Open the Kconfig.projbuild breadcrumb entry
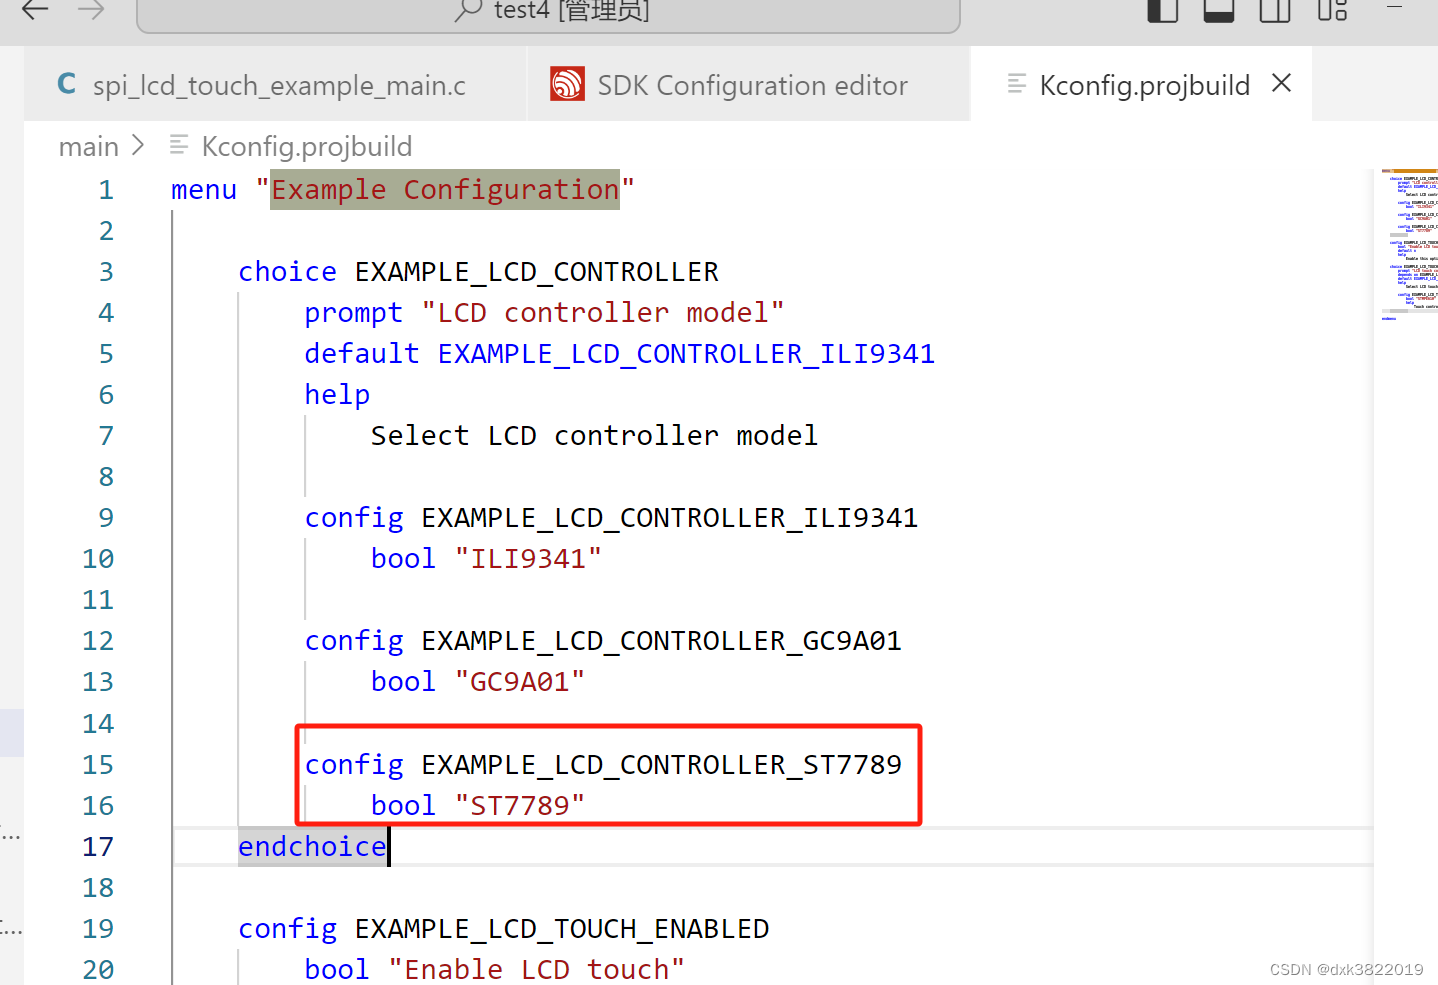This screenshot has width=1438, height=985. (306, 145)
